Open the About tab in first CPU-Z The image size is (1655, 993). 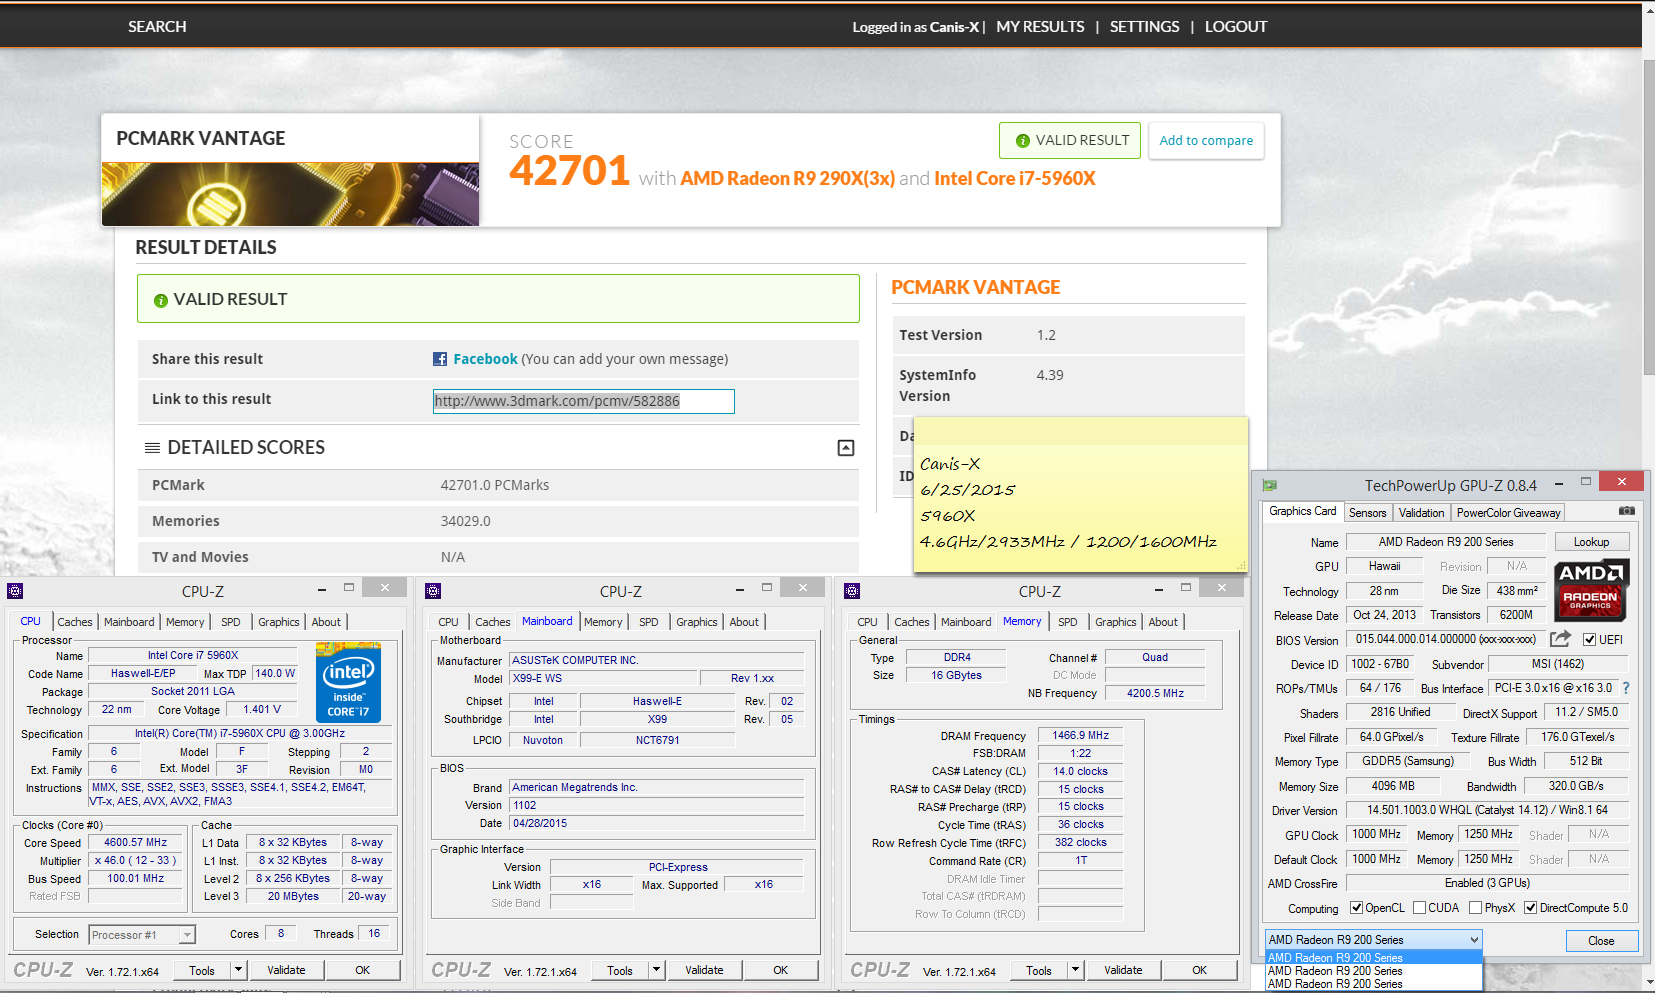click(x=326, y=622)
